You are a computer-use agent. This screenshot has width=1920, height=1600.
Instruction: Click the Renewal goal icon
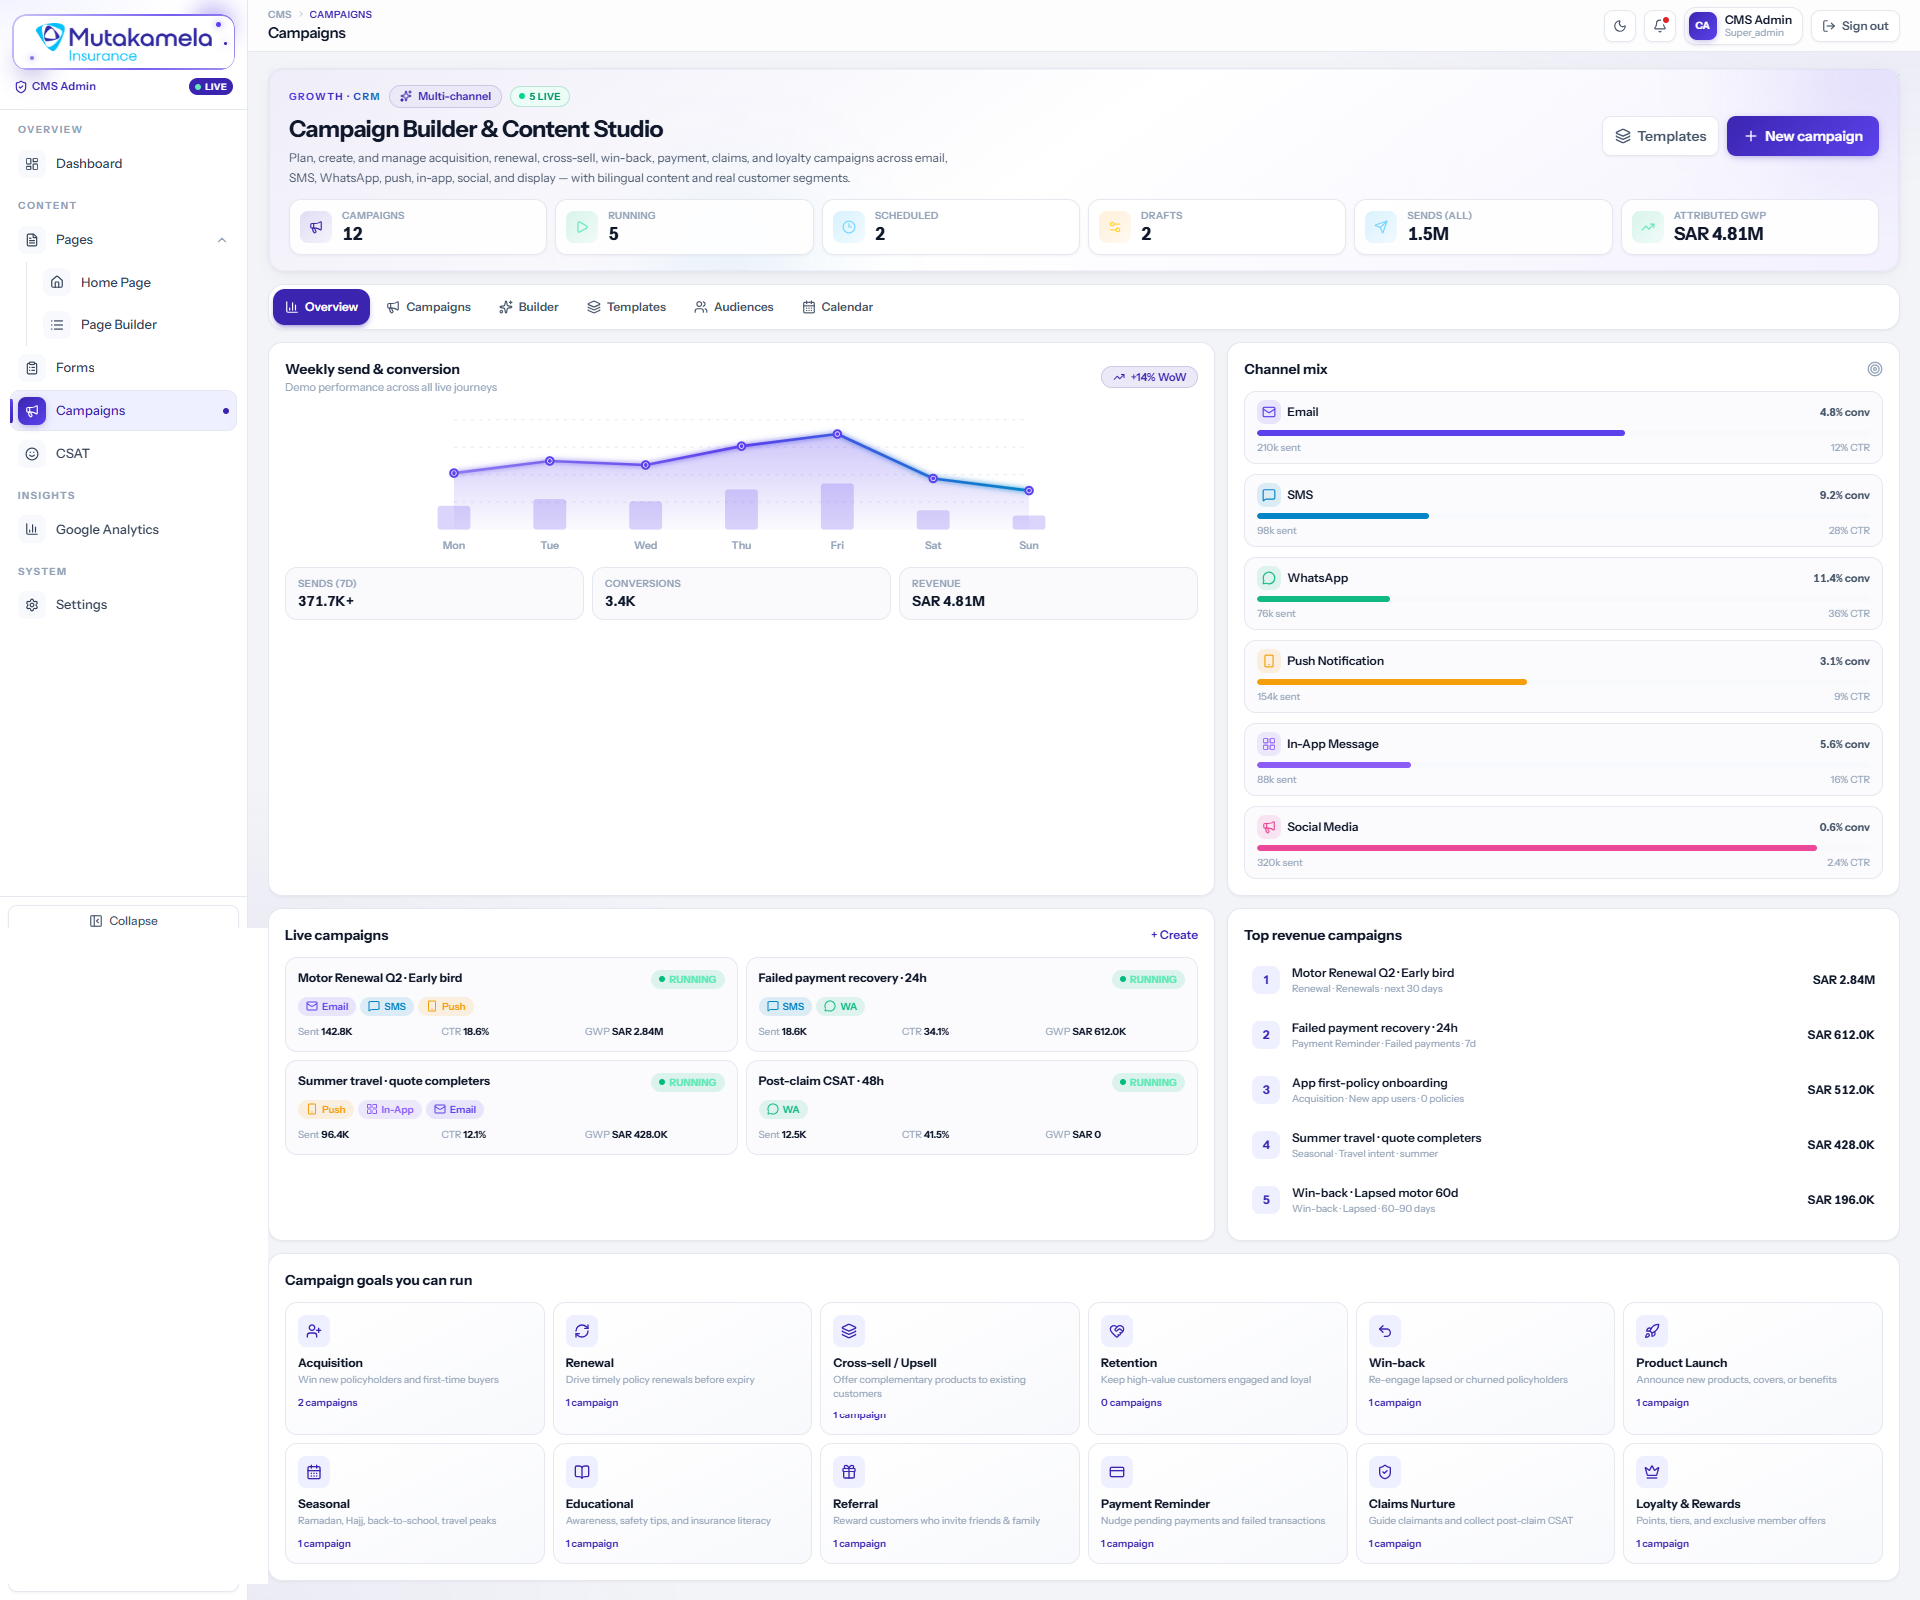coord(582,1331)
